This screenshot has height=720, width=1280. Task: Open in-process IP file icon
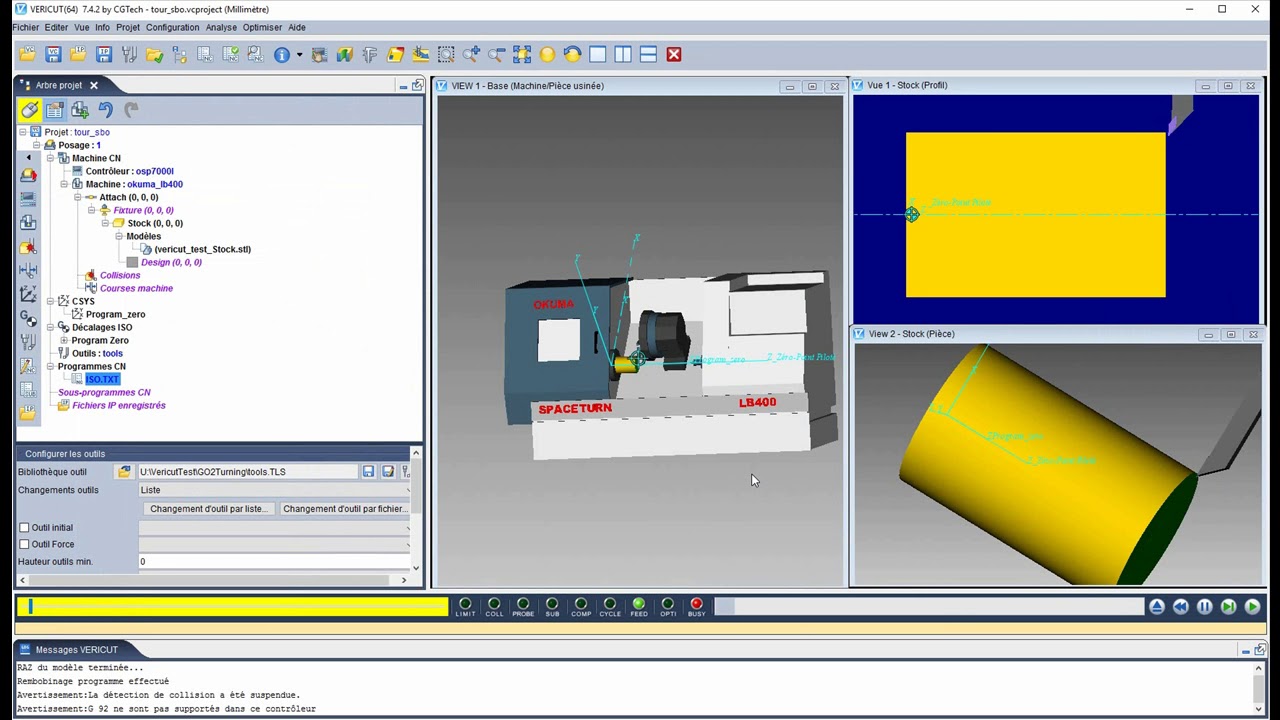pos(78,55)
